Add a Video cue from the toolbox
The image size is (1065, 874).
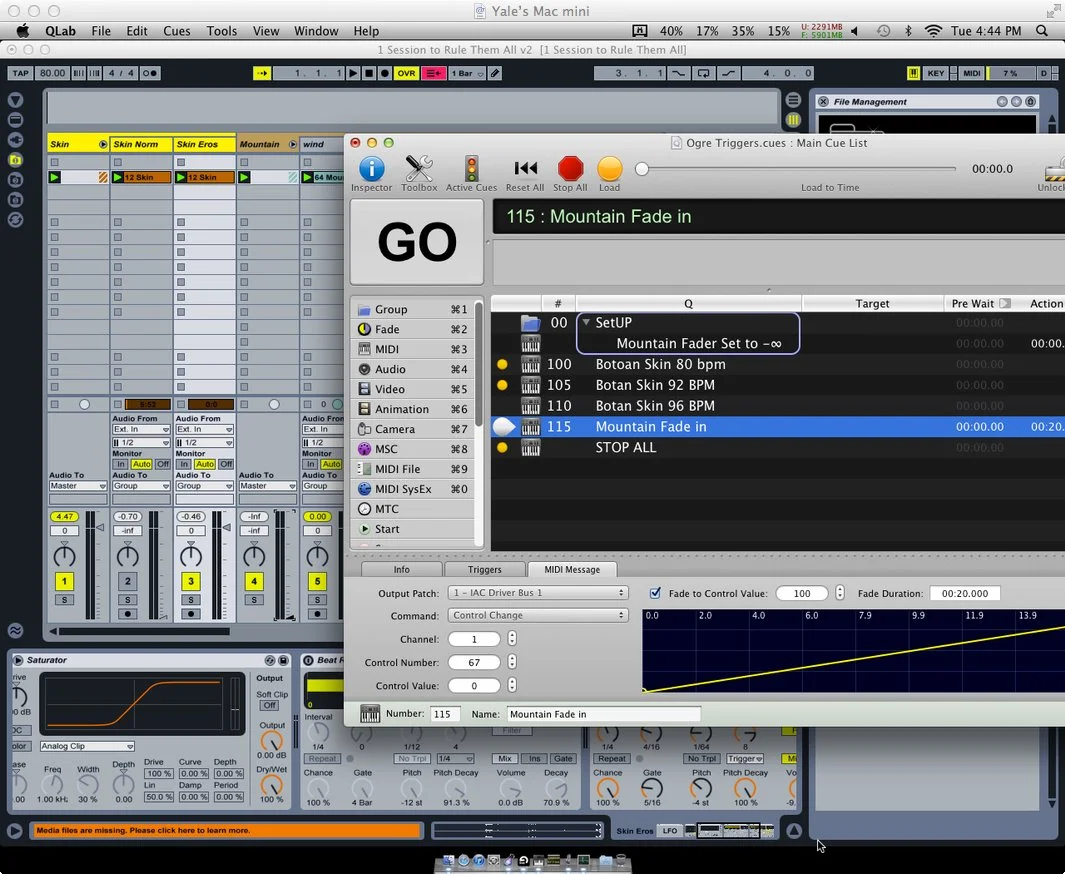[x=412, y=389]
